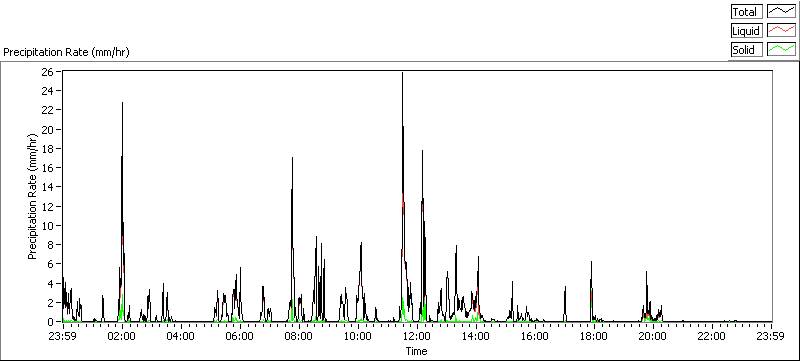Open the Liquid red line style swatch
The height and width of the screenshot is (361, 800).
point(782,31)
